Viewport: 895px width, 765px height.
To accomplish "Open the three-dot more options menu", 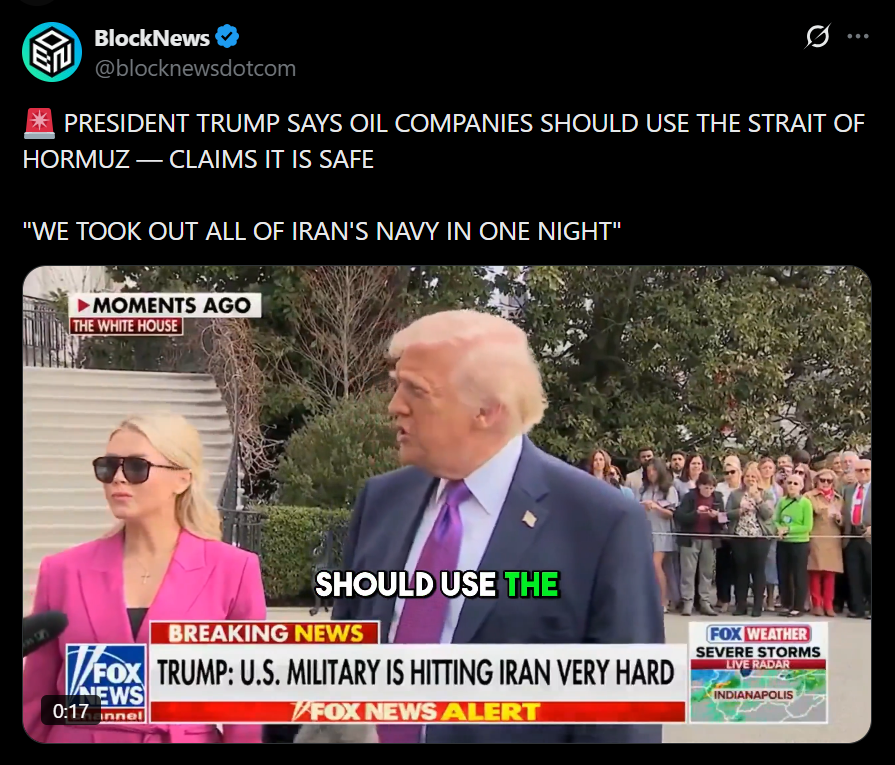I will point(857,37).
